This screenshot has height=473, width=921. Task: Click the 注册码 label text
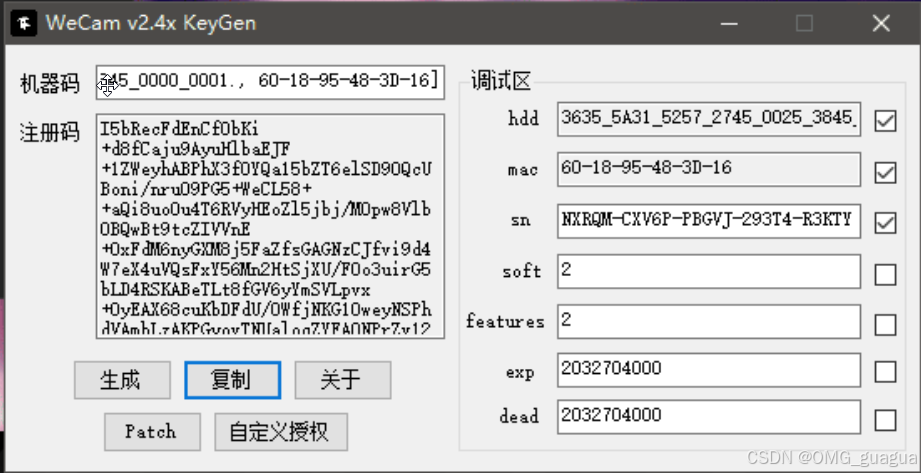click(x=49, y=132)
